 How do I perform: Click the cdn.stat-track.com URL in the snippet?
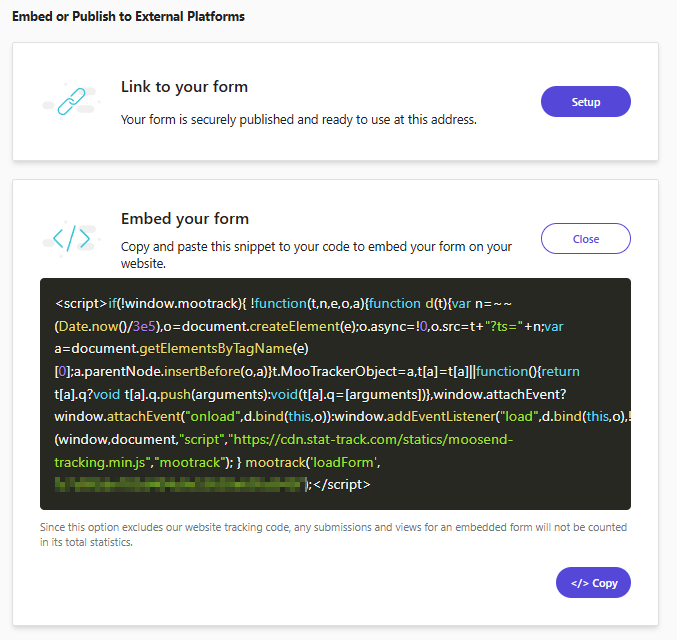click(345, 440)
